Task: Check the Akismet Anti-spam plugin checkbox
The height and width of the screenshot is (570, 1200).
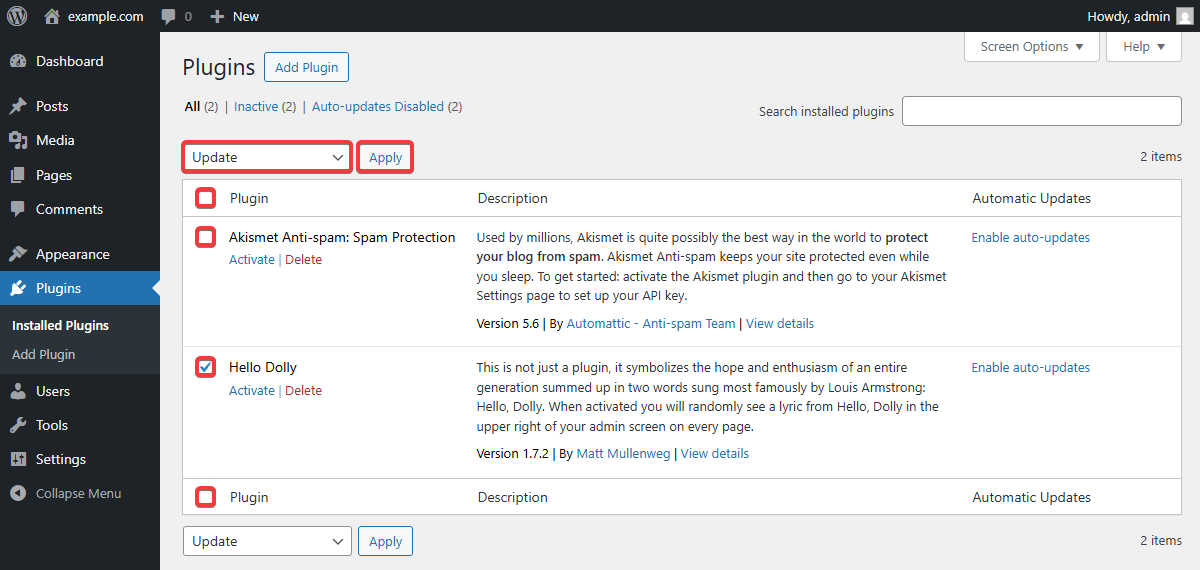Action: (x=205, y=238)
